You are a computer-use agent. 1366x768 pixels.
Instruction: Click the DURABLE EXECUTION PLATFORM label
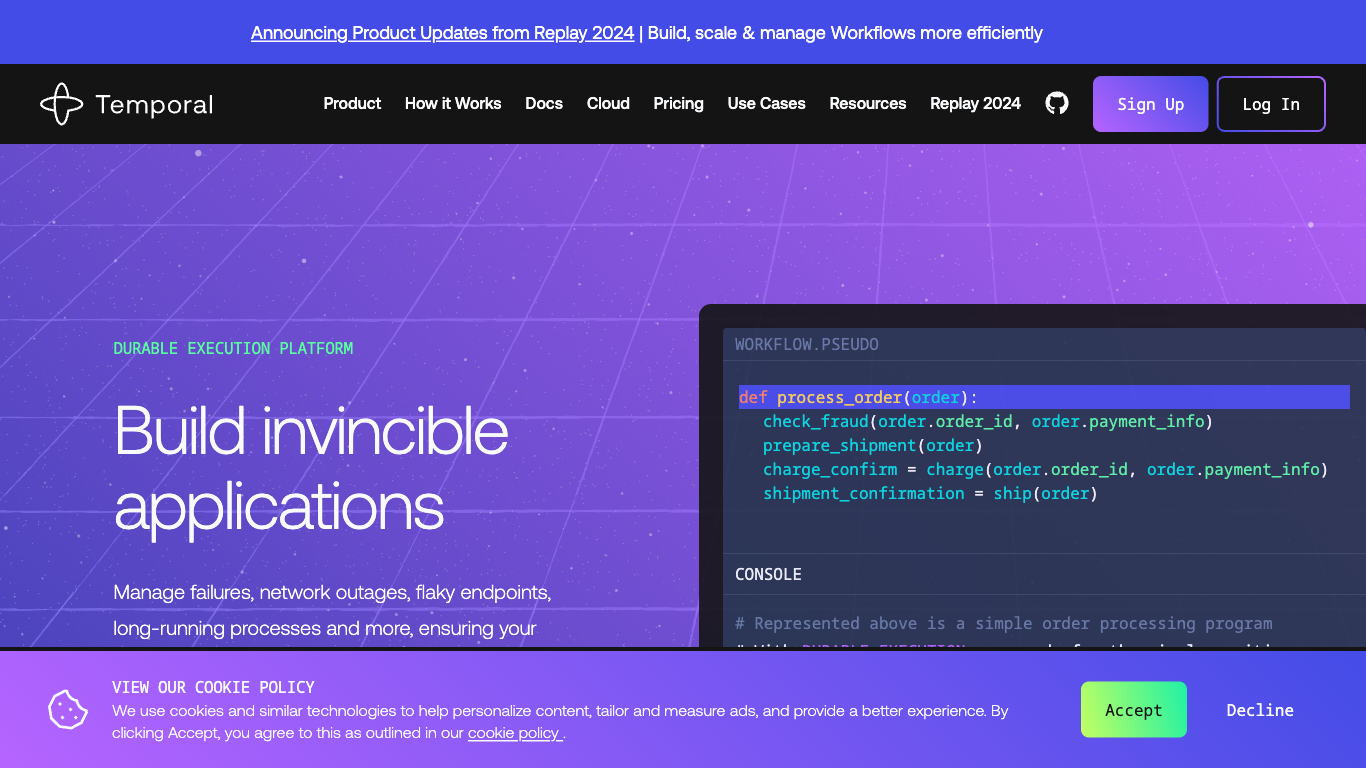pos(233,348)
